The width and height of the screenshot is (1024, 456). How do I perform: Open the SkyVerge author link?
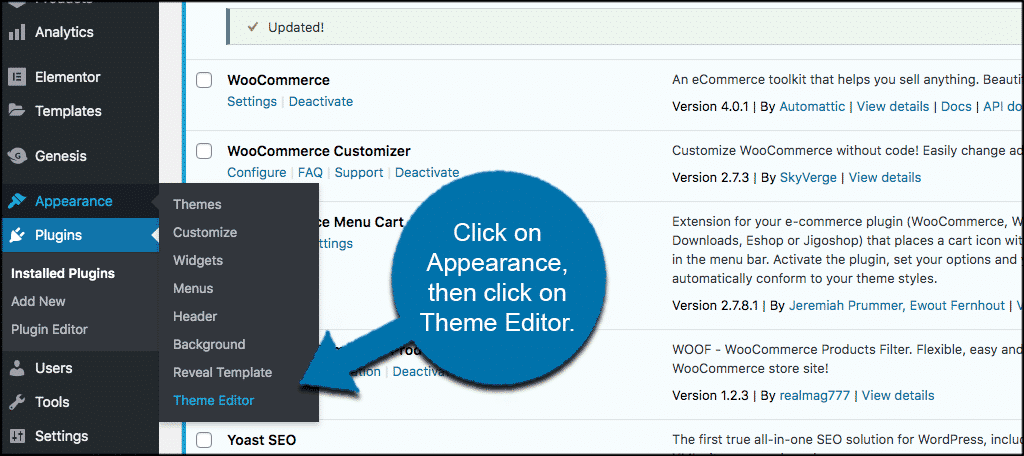[x=808, y=178]
